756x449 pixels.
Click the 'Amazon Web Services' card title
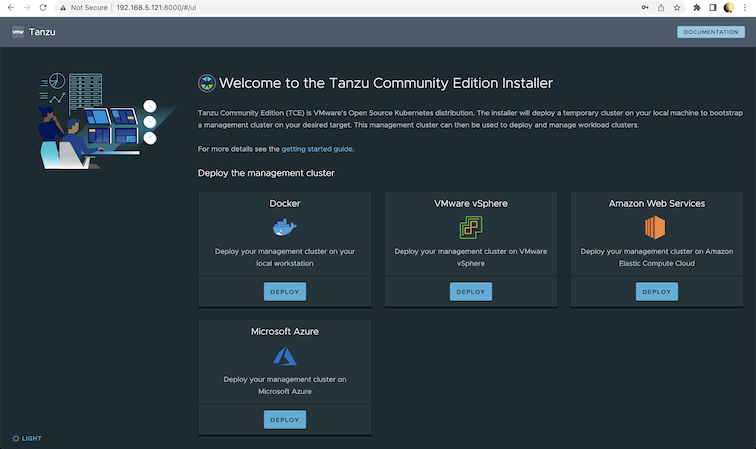(657, 204)
